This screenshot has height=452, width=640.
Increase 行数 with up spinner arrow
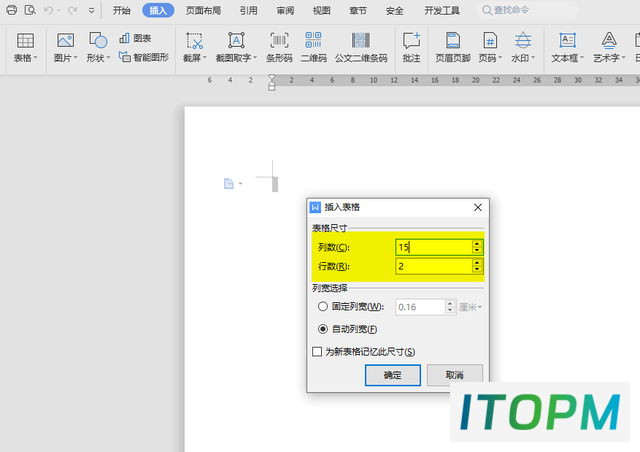click(477, 263)
